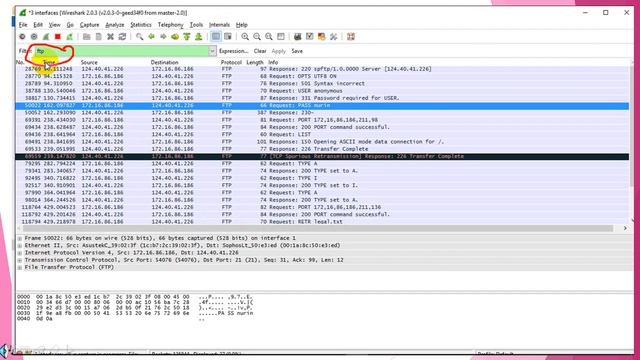Open the Internals menu

tap(219, 25)
